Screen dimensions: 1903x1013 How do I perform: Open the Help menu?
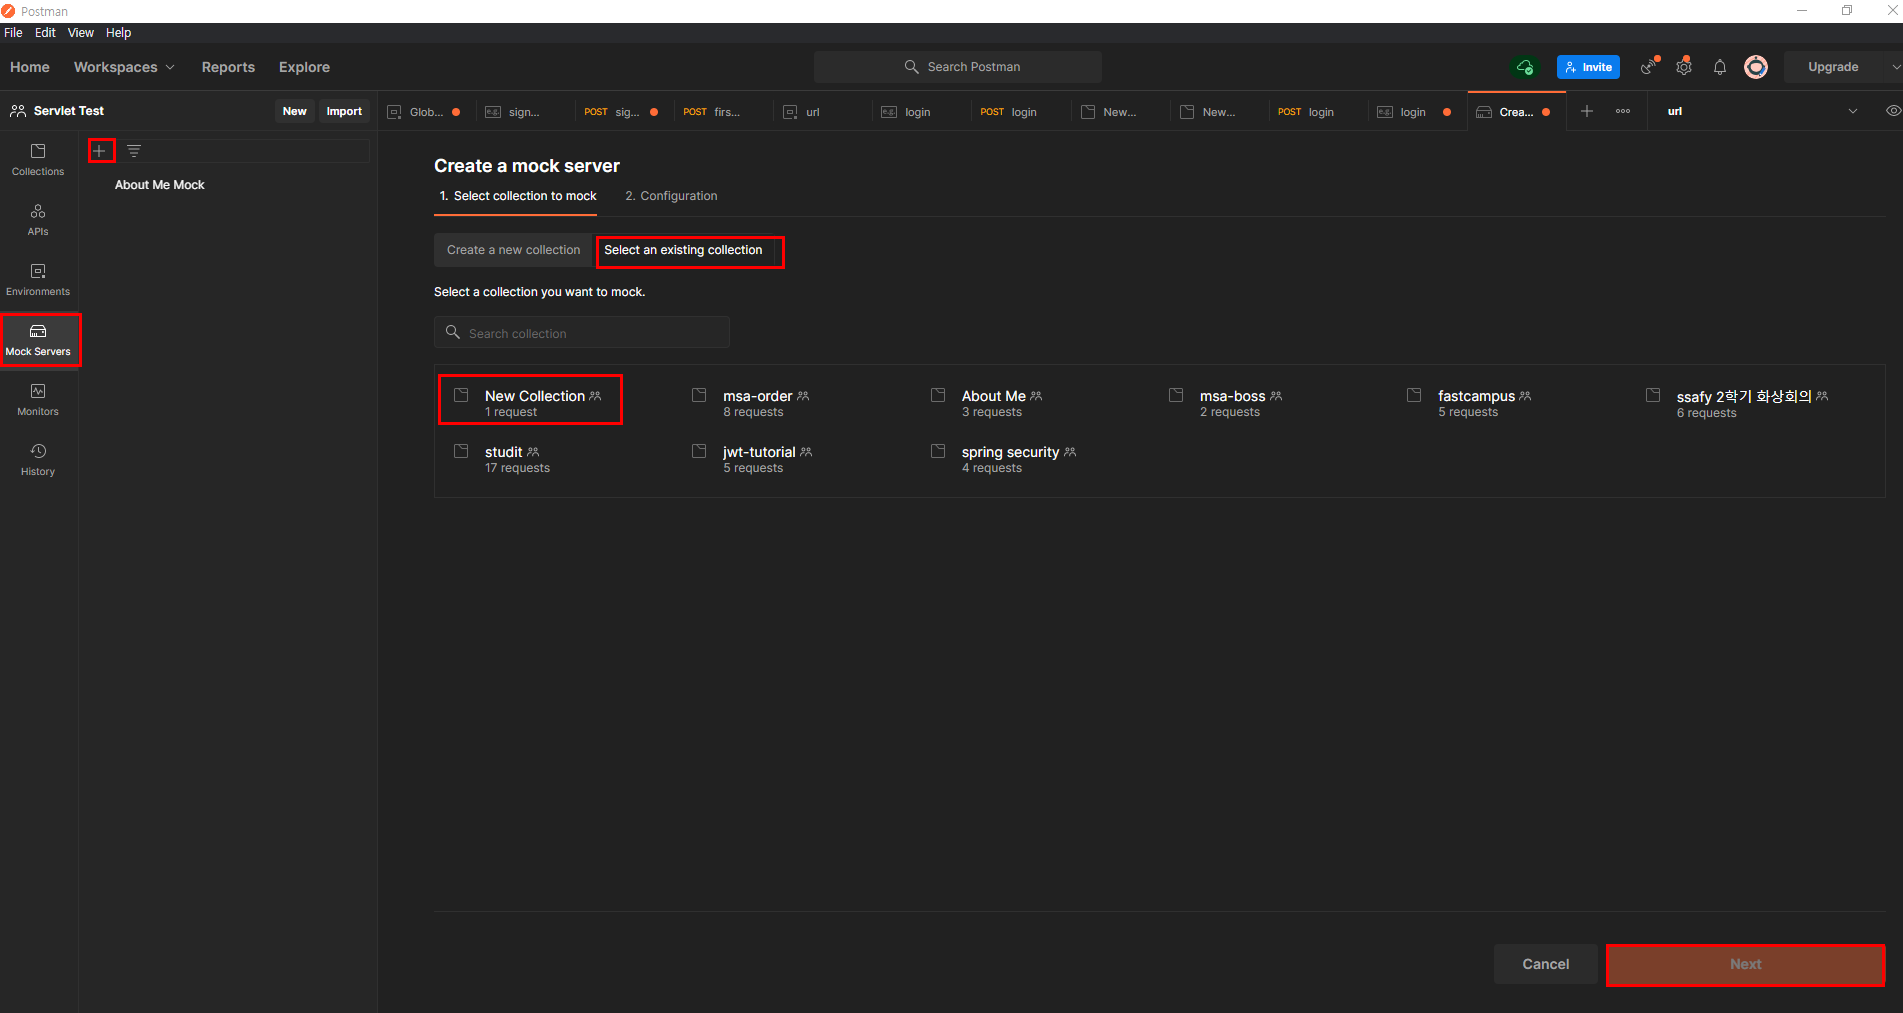pos(118,33)
